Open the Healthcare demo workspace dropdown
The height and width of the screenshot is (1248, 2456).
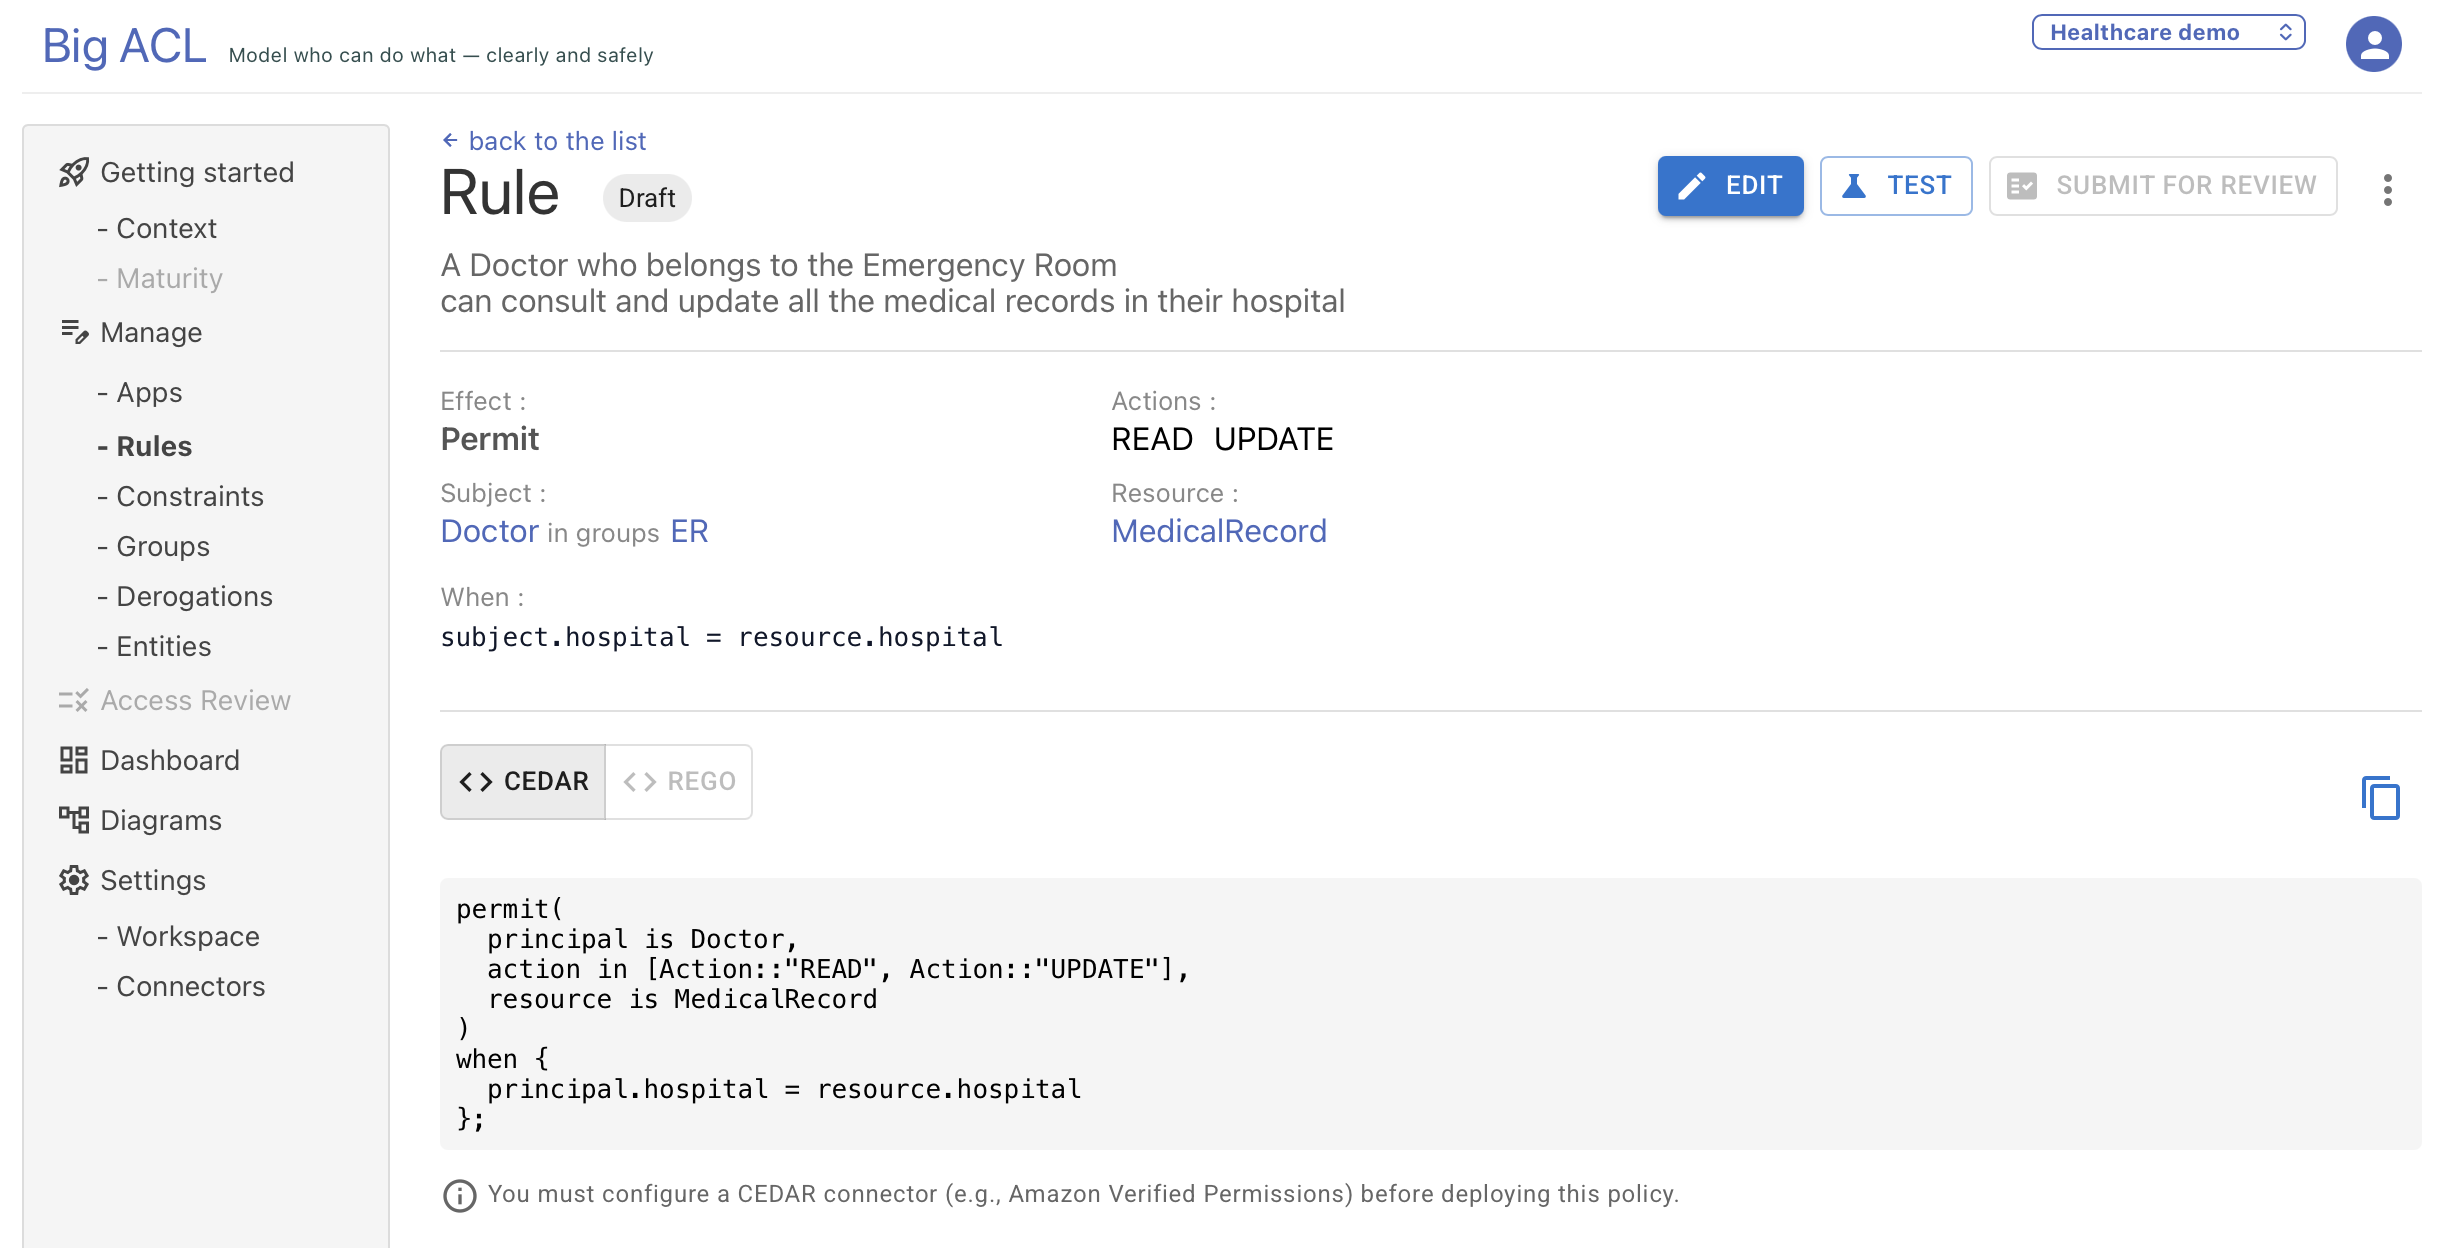pos(2168,32)
